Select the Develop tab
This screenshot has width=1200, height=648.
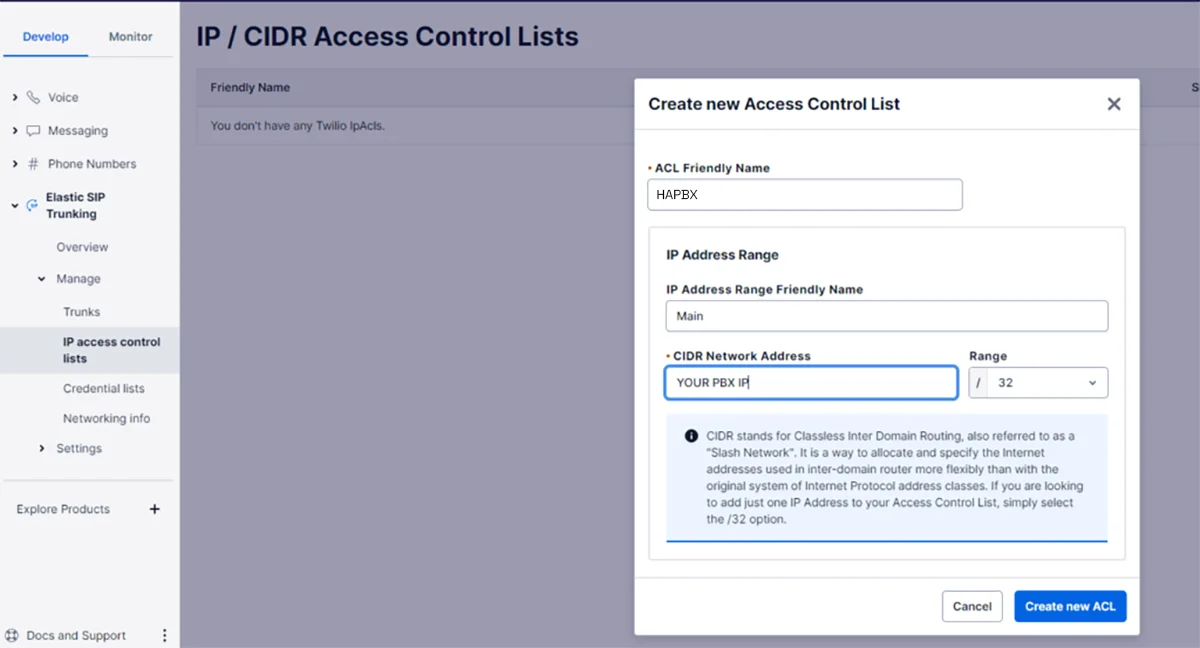[x=45, y=36]
